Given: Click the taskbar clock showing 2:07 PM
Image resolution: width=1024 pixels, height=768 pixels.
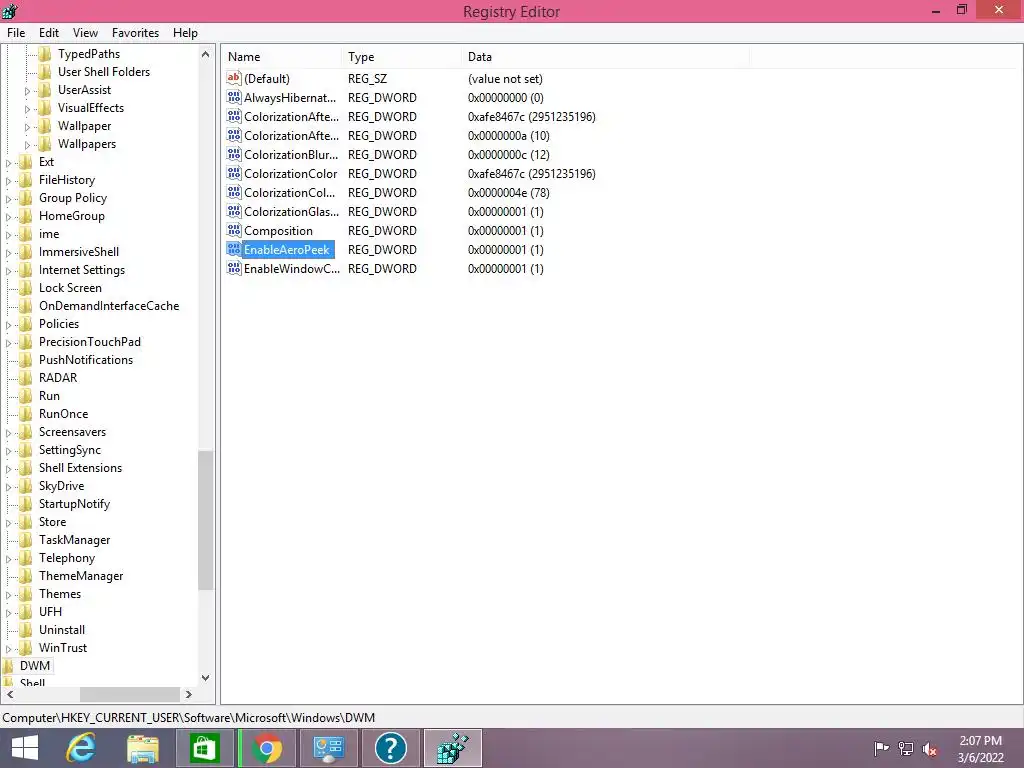Looking at the screenshot, I should point(980,741).
